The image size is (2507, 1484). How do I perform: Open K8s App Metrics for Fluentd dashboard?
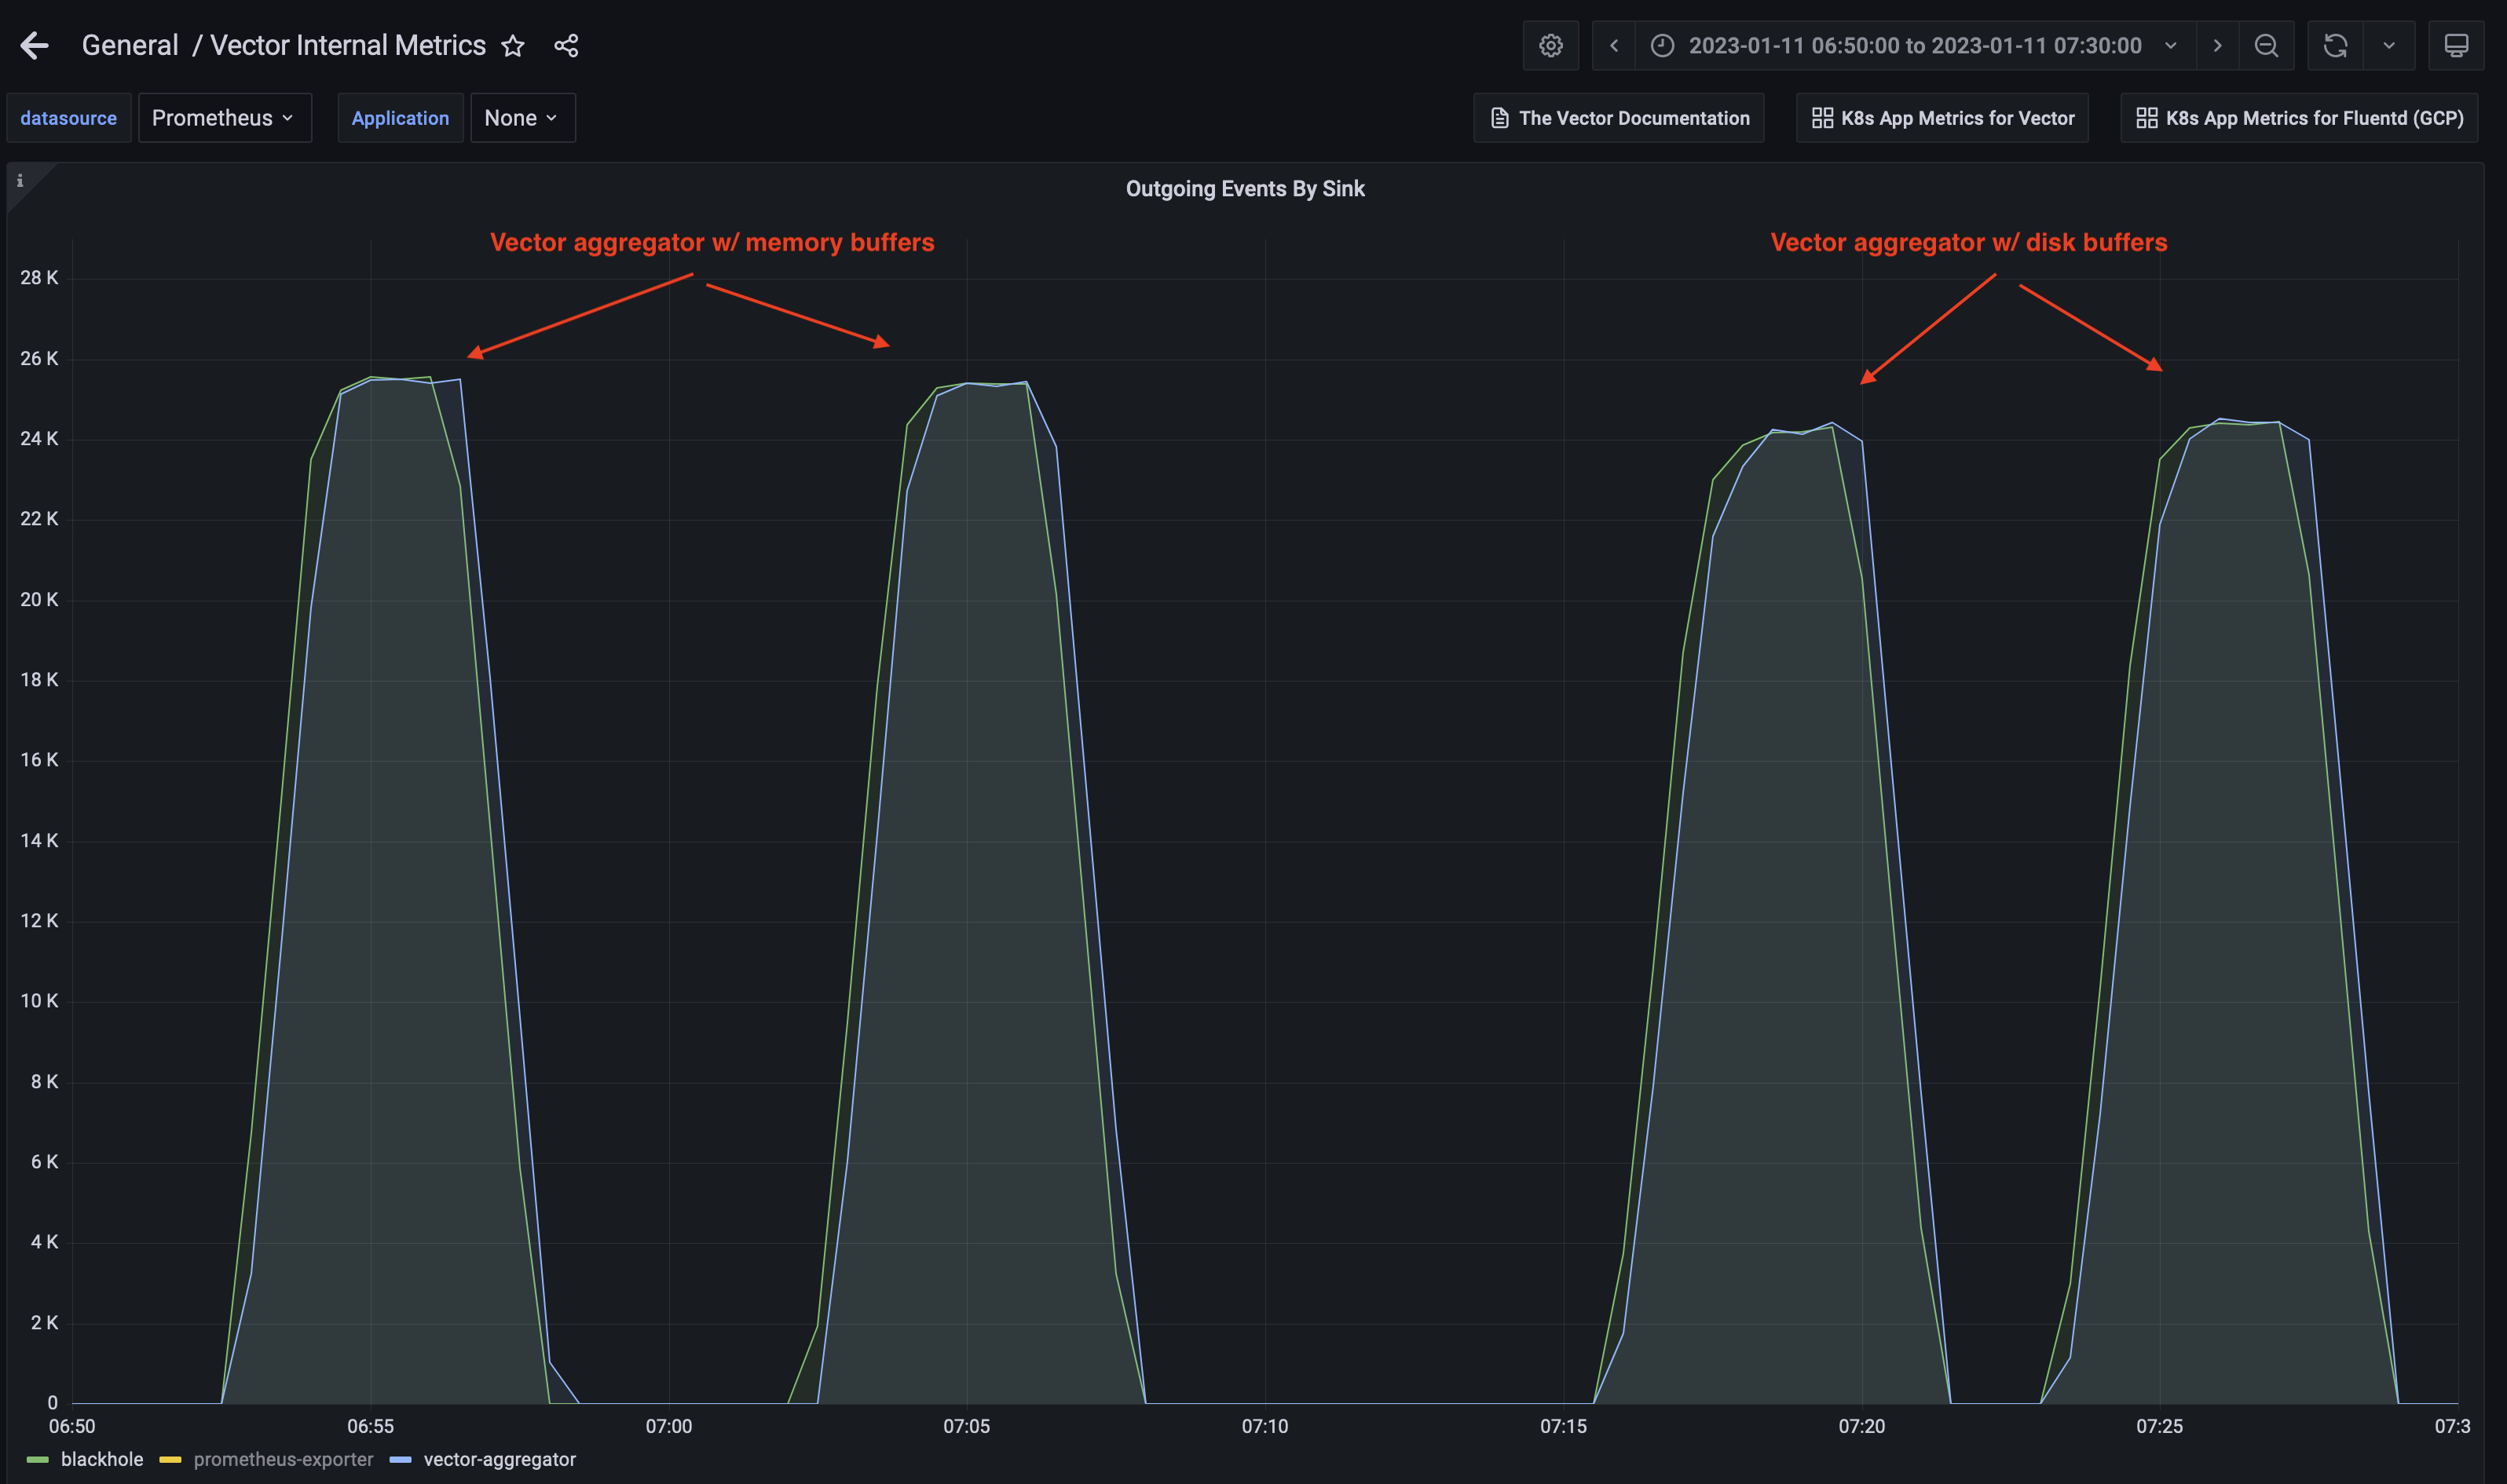click(x=2298, y=117)
